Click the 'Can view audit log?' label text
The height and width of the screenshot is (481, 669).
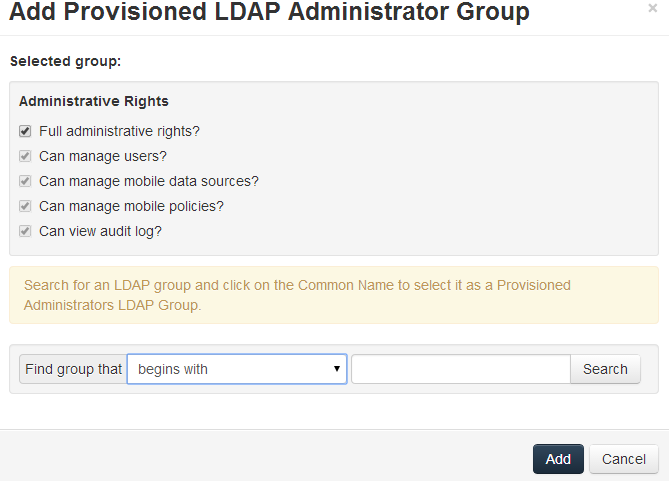coord(100,231)
